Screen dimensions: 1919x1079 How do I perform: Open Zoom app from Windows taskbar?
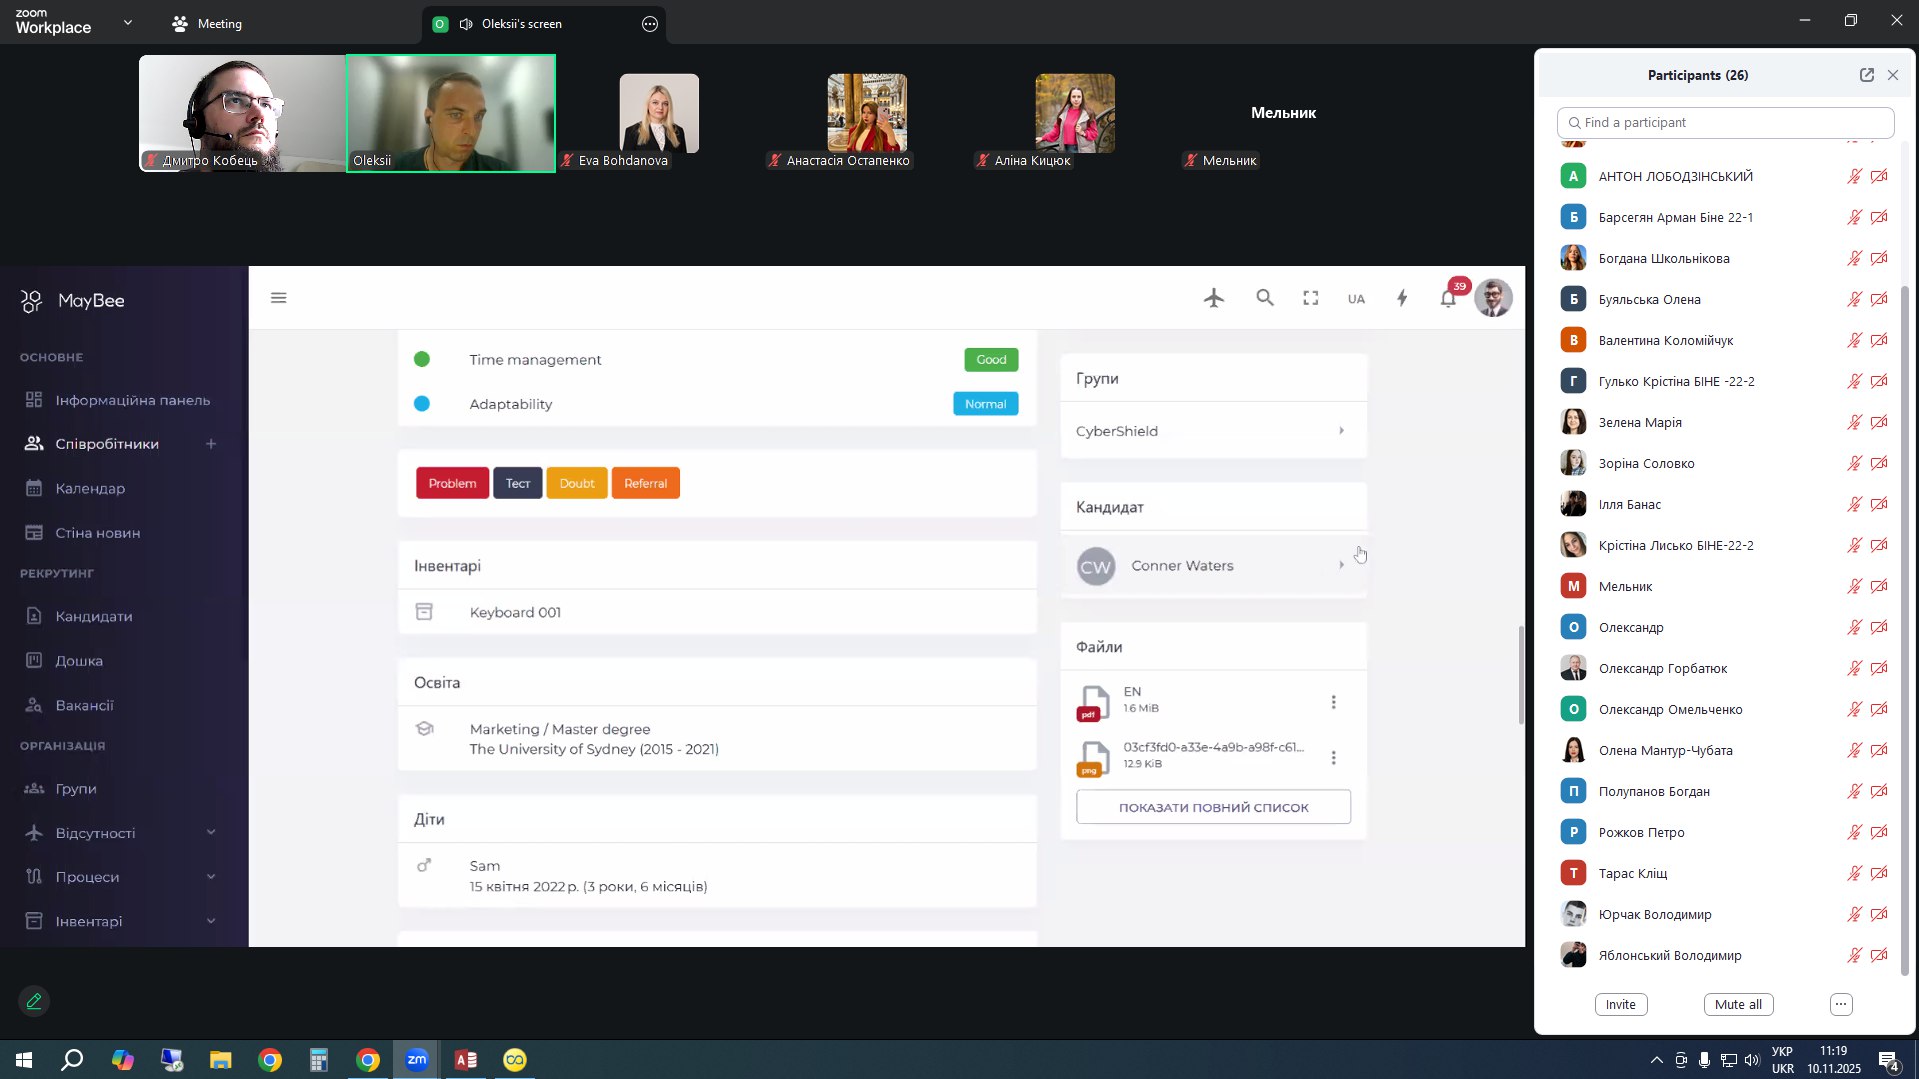(417, 1060)
